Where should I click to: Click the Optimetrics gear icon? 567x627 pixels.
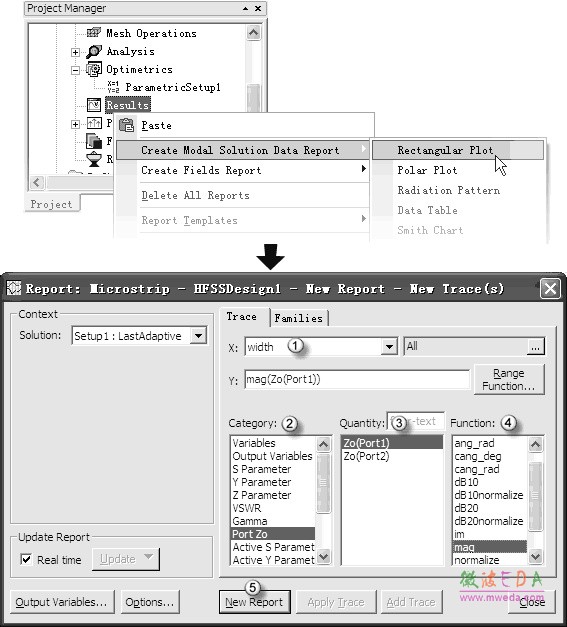click(94, 70)
